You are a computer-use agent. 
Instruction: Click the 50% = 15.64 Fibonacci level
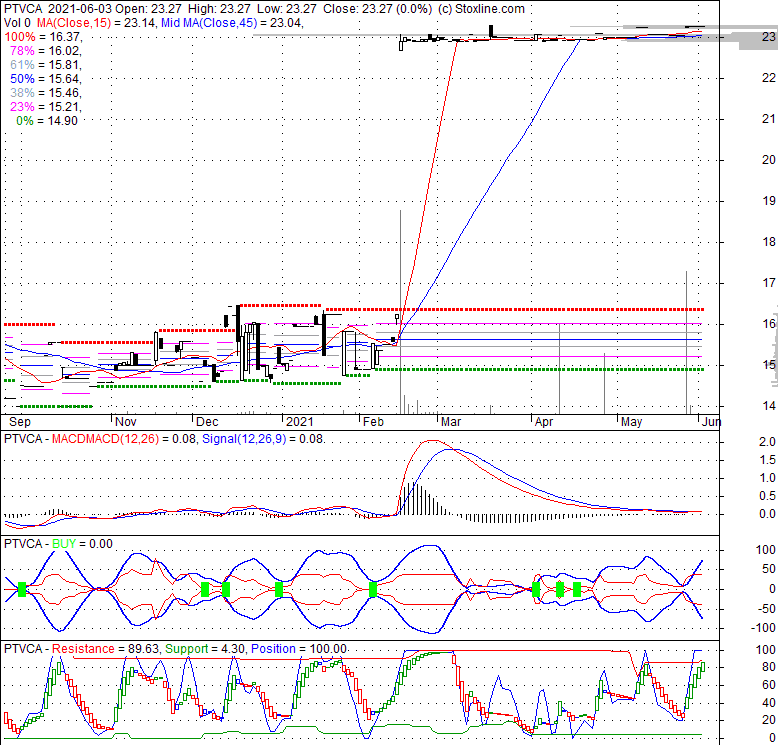45,79
